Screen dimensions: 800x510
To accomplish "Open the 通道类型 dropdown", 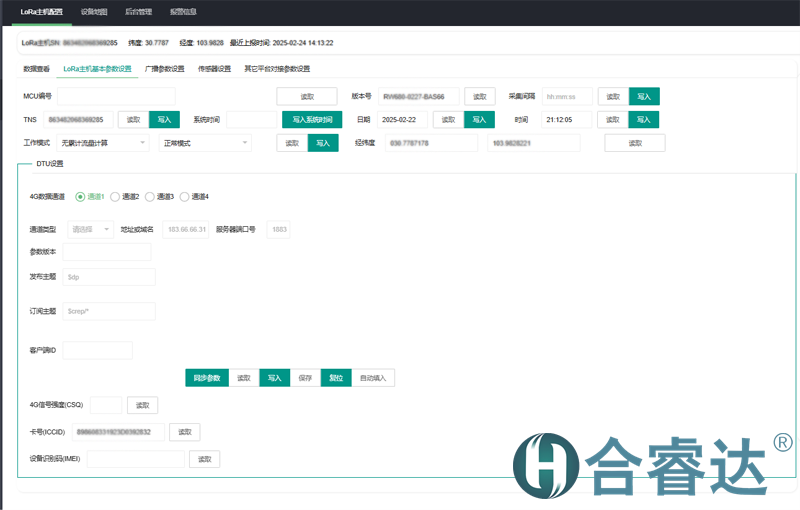I will click(x=91, y=229).
